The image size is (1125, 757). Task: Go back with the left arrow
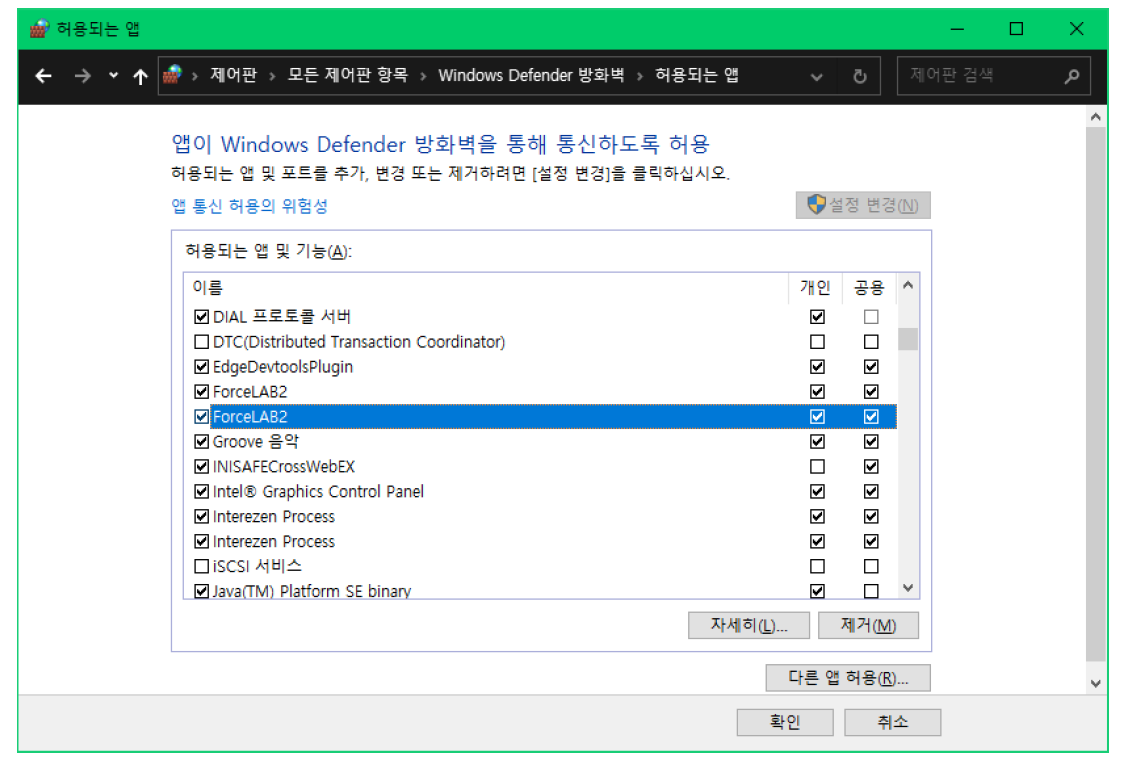44,75
